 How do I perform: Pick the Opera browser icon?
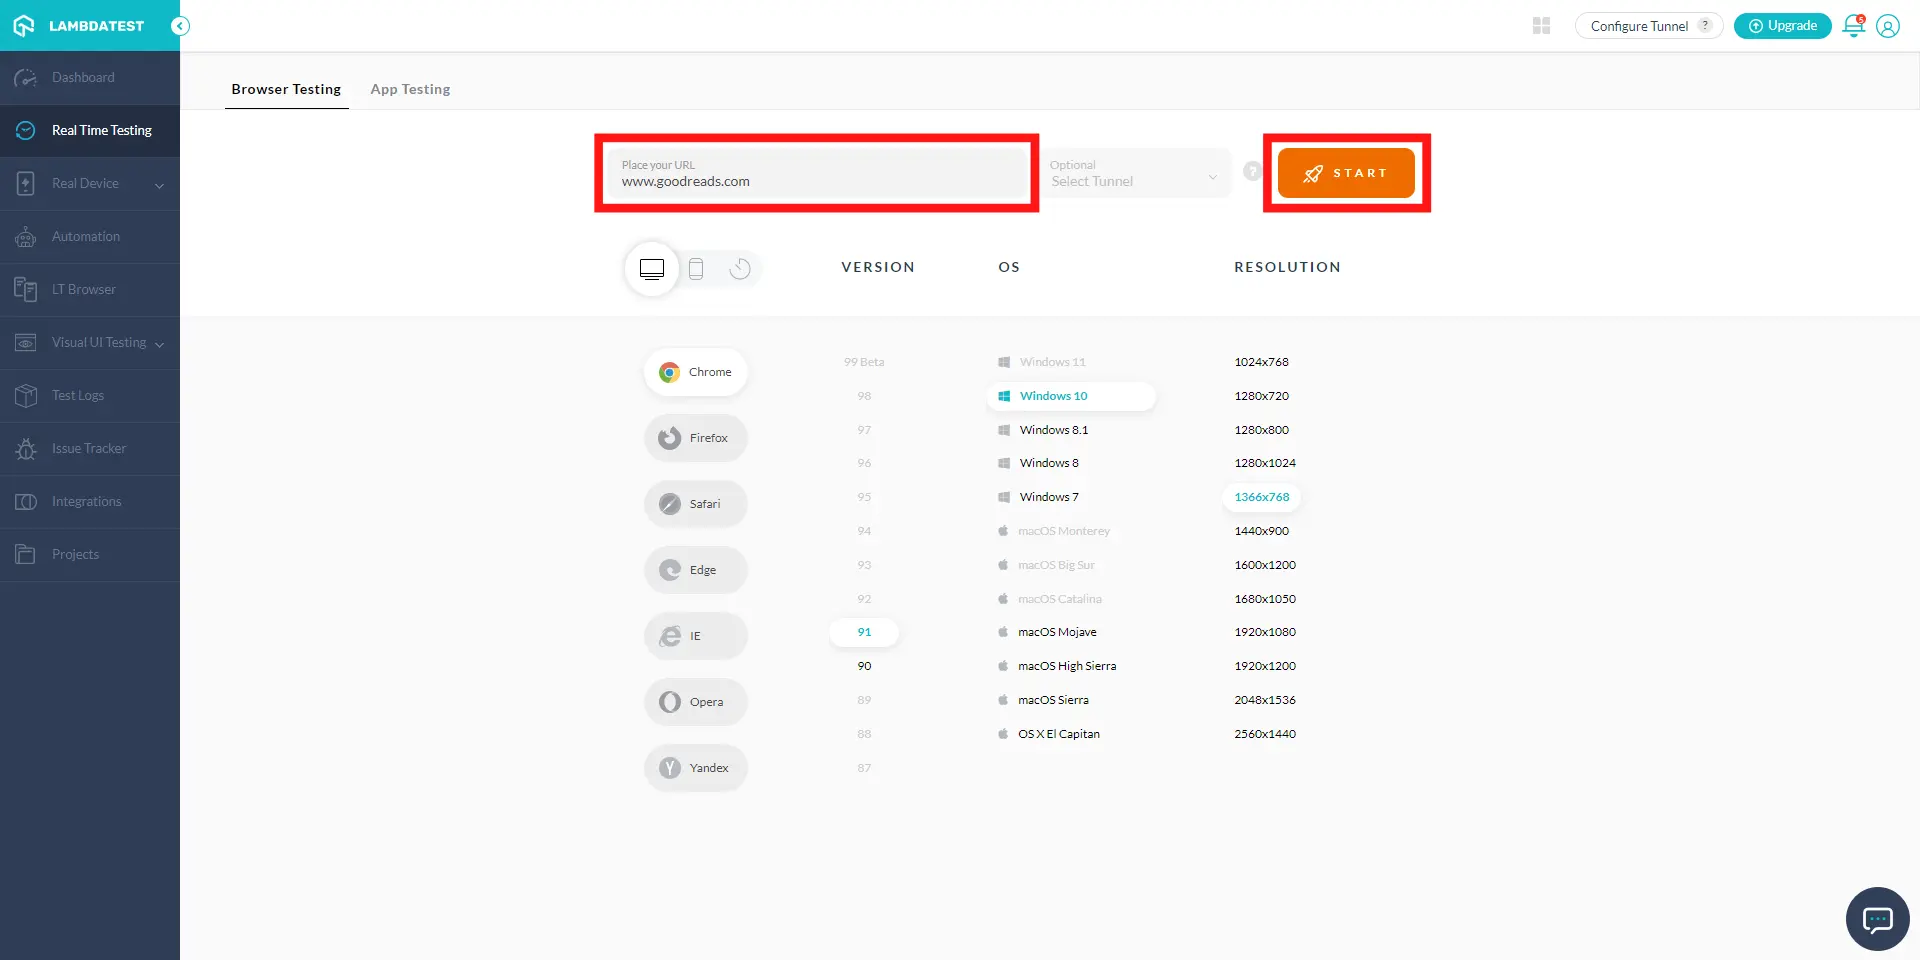click(694, 701)
